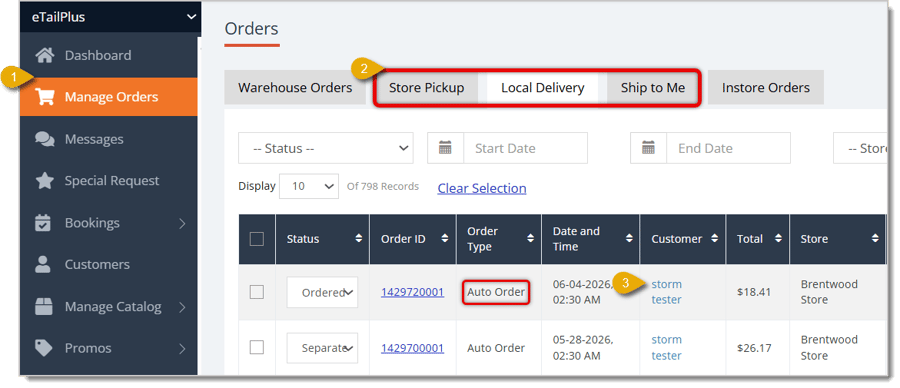The image size is (900, 388).
Task: Sort by the Customer column arrows
Action: pos(715,239)
